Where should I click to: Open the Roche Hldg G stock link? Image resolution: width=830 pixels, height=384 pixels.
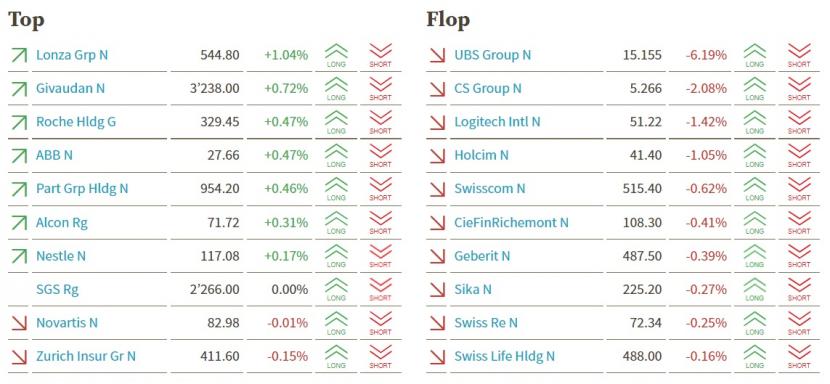[76, 122]
